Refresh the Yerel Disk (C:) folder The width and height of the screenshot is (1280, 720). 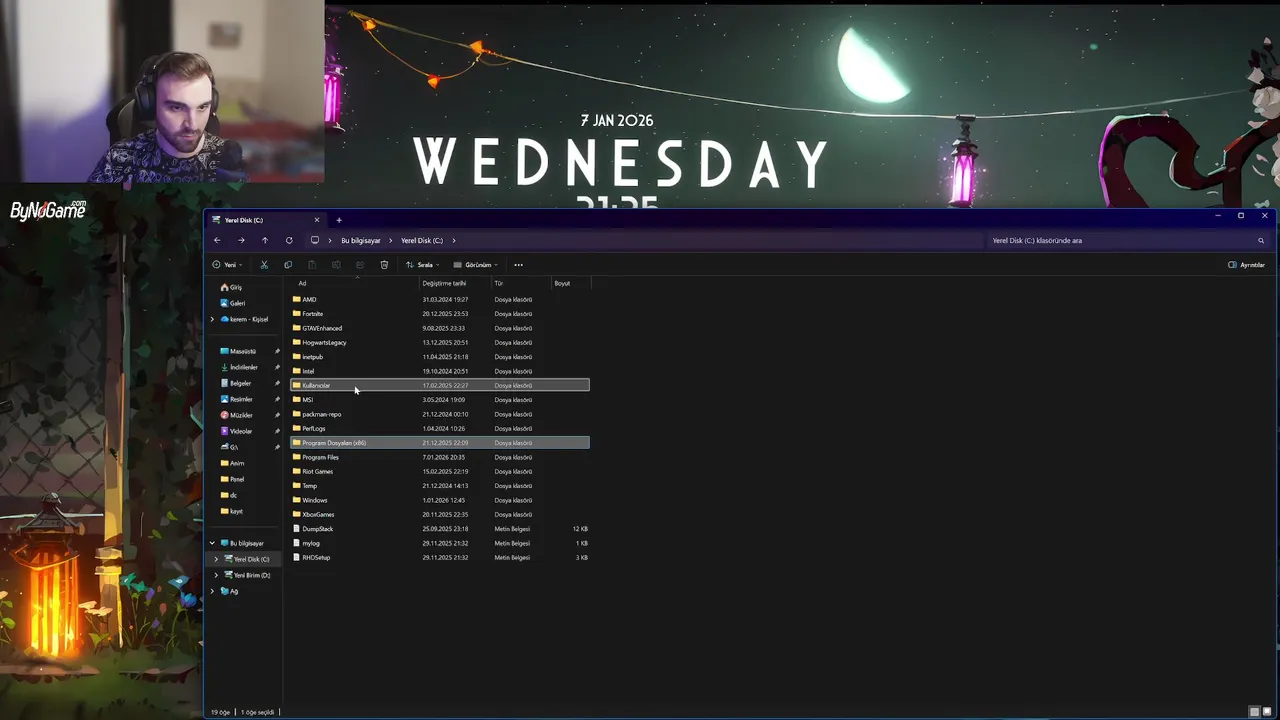(289, 240)
